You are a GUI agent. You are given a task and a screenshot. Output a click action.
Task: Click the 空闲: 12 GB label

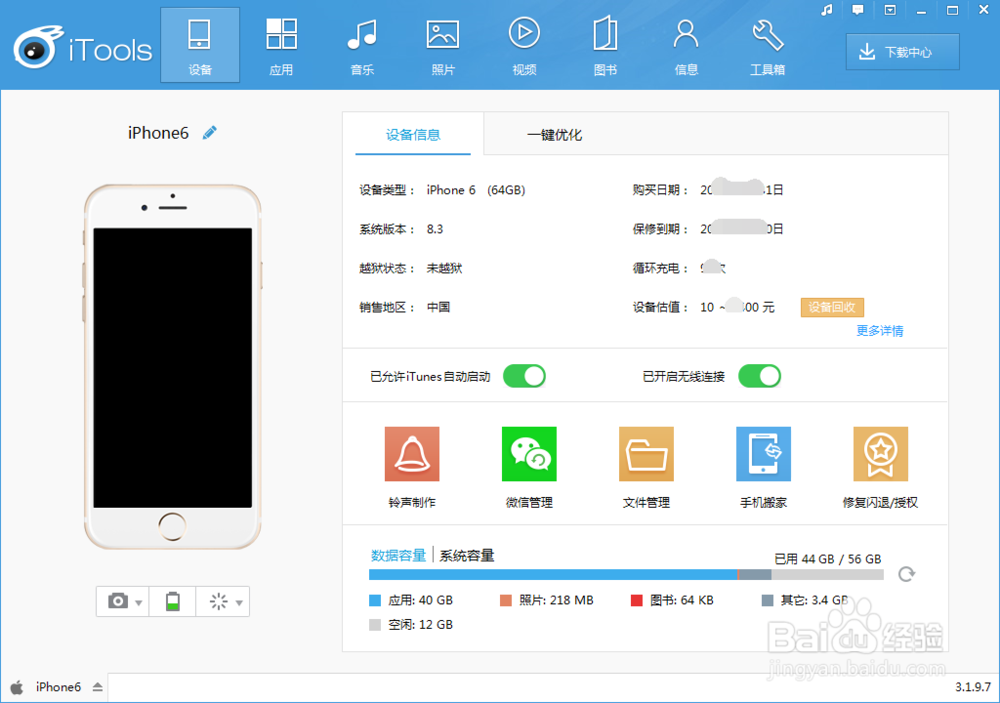420,625
